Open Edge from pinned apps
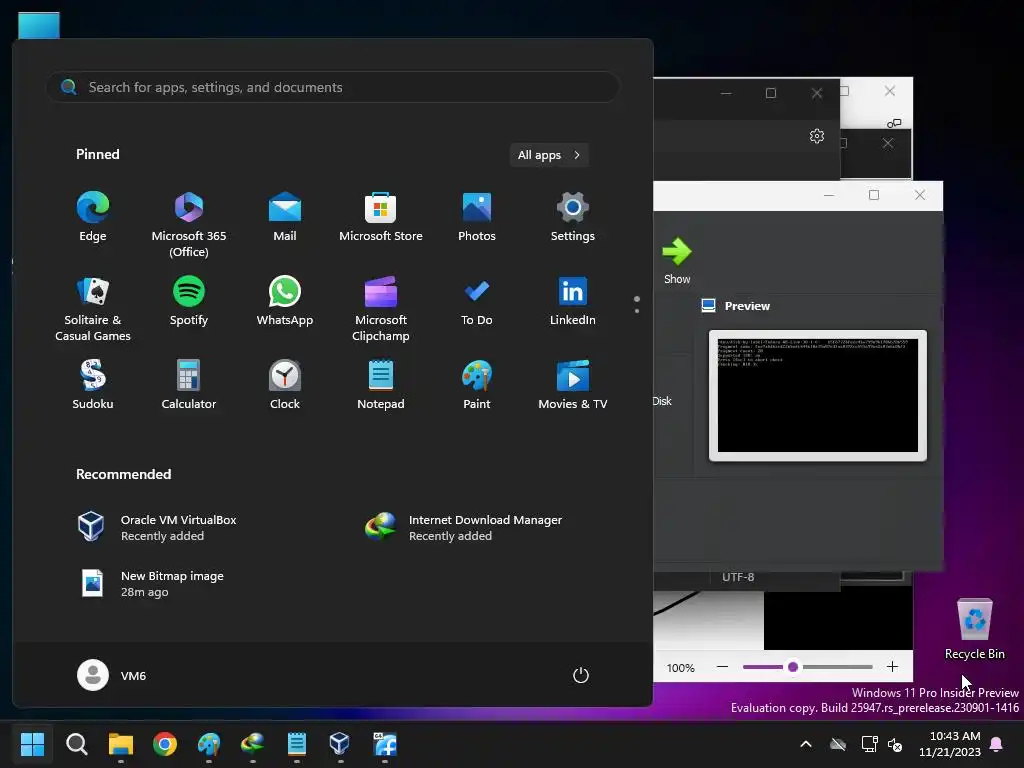 [93, 217]
